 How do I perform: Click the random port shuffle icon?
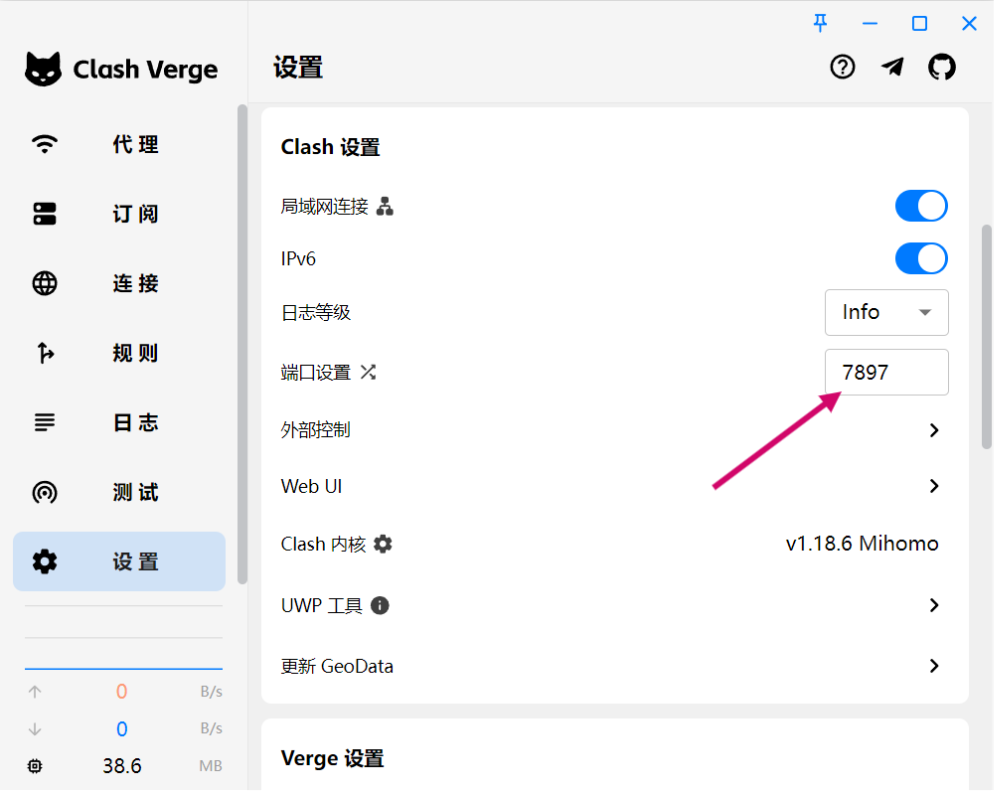368,372
